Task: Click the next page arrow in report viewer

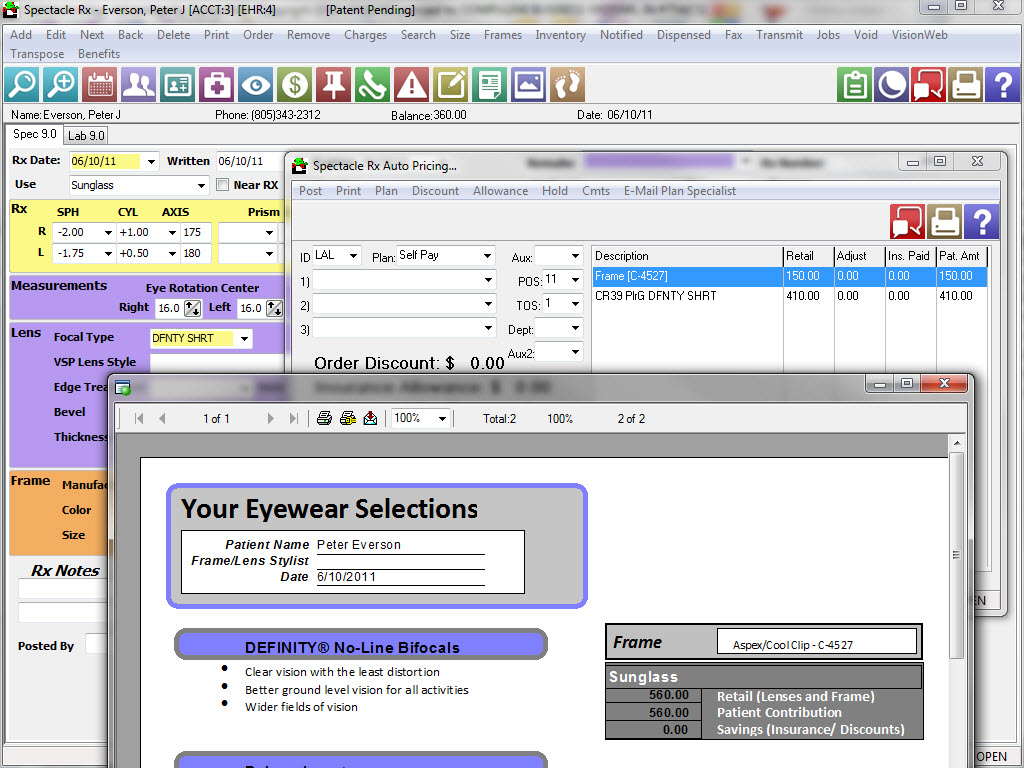Action: (x=270, y=419)
